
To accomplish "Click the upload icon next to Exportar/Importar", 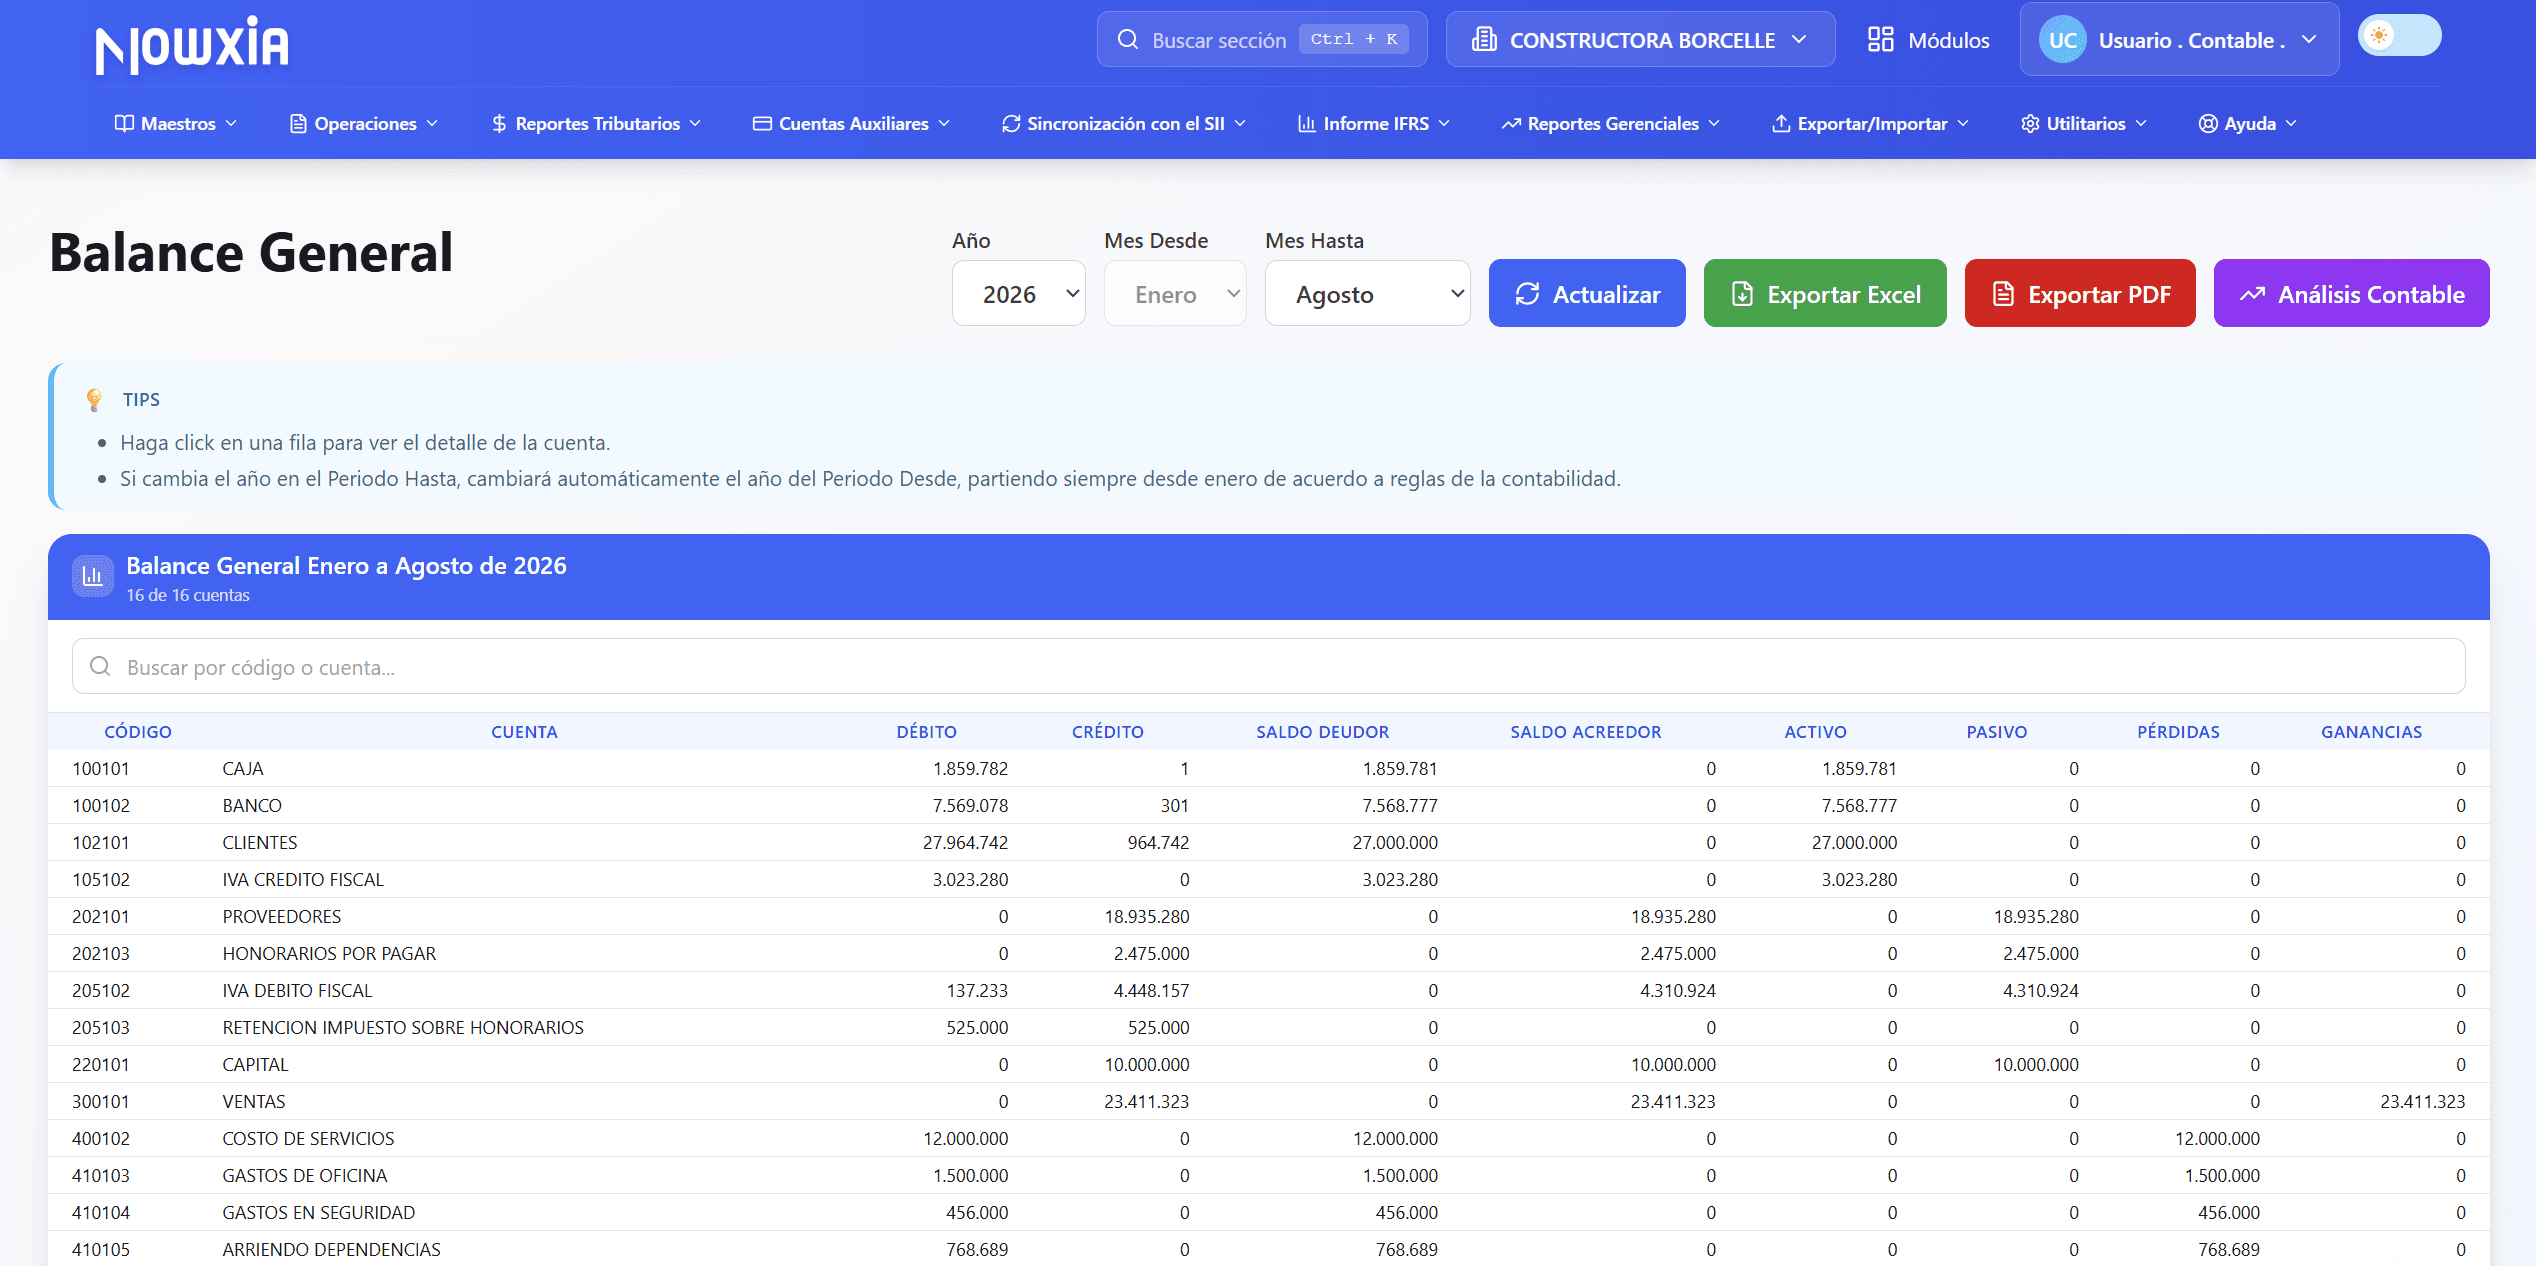I will pyautogui.click(x=1781, y=123).
